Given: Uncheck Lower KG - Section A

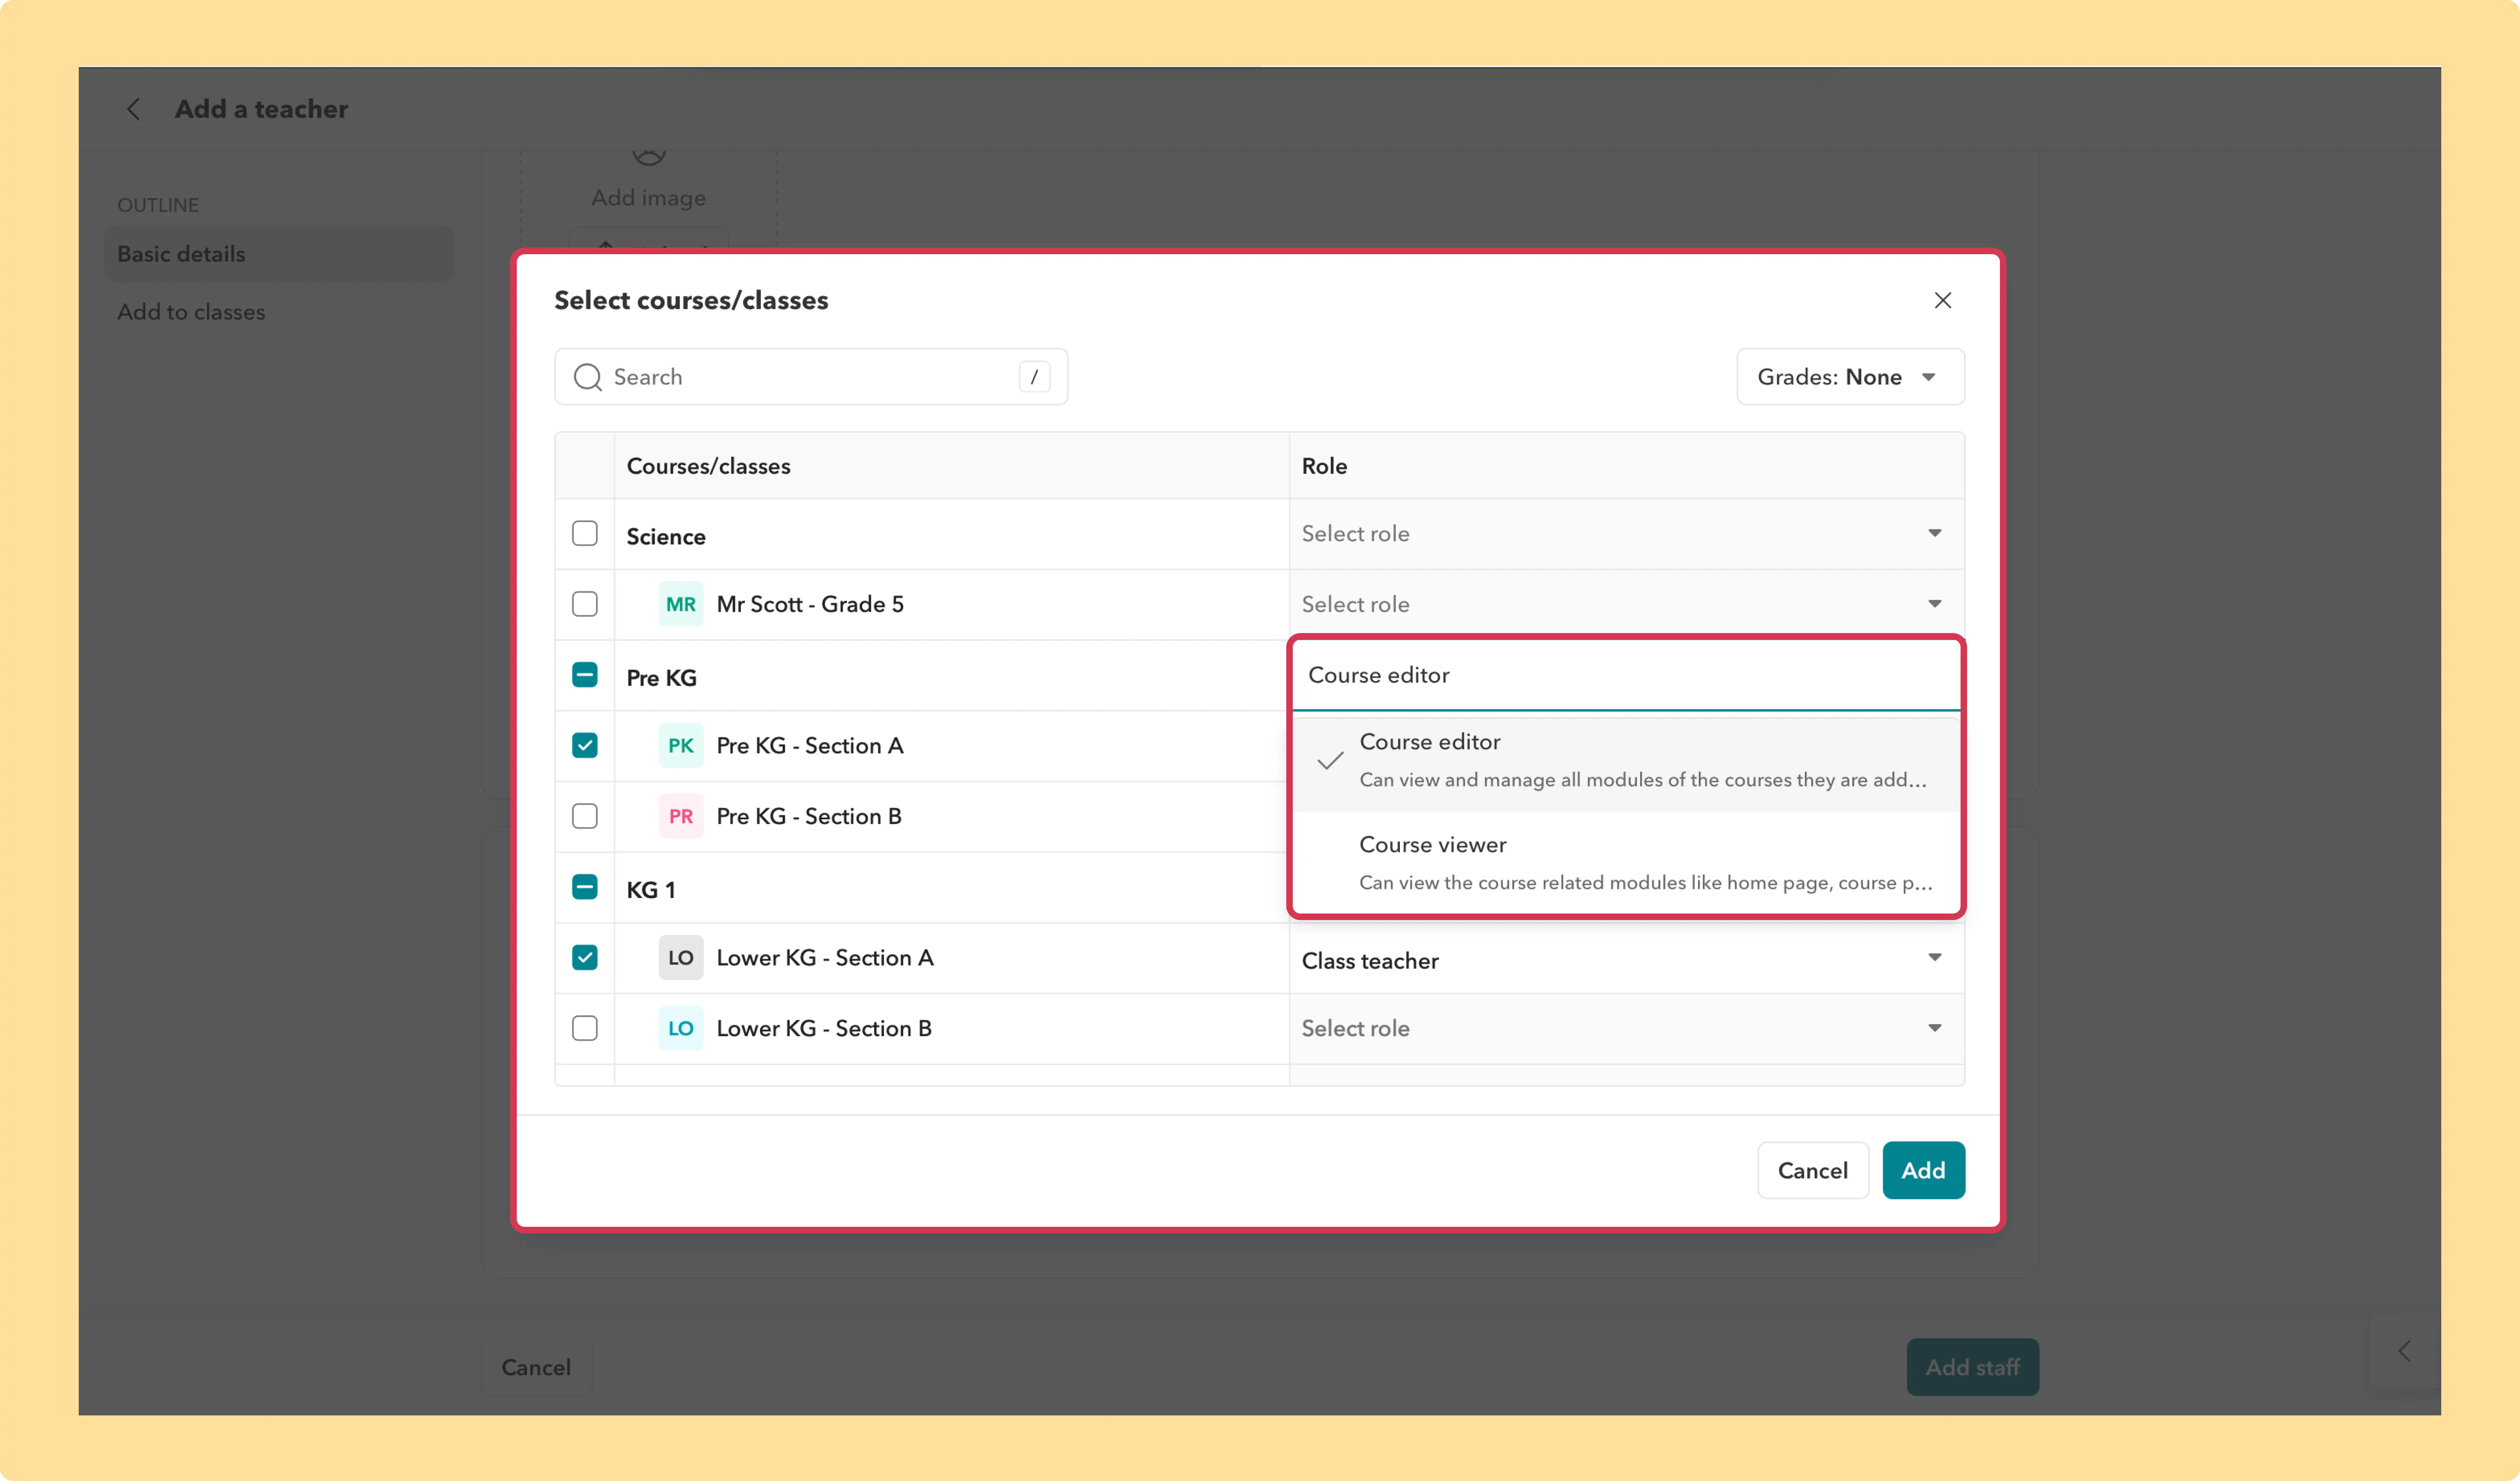Looking at the screenshot, I should [585, 957].
